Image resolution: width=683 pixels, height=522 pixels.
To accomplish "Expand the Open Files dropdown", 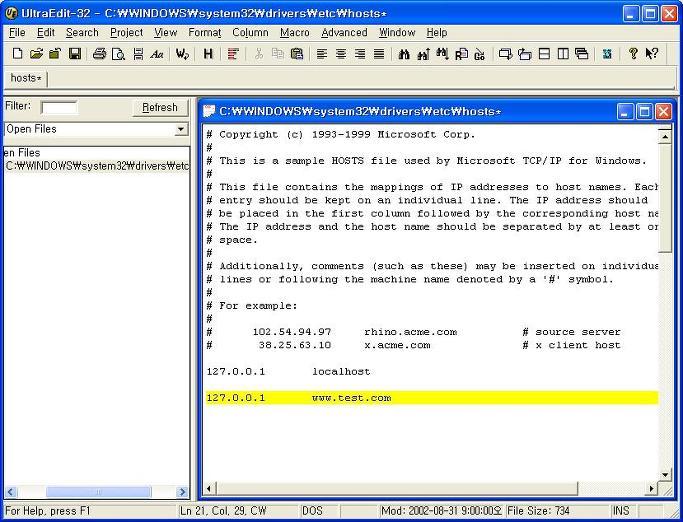I will pyautogui.click(x=181, y=129).
